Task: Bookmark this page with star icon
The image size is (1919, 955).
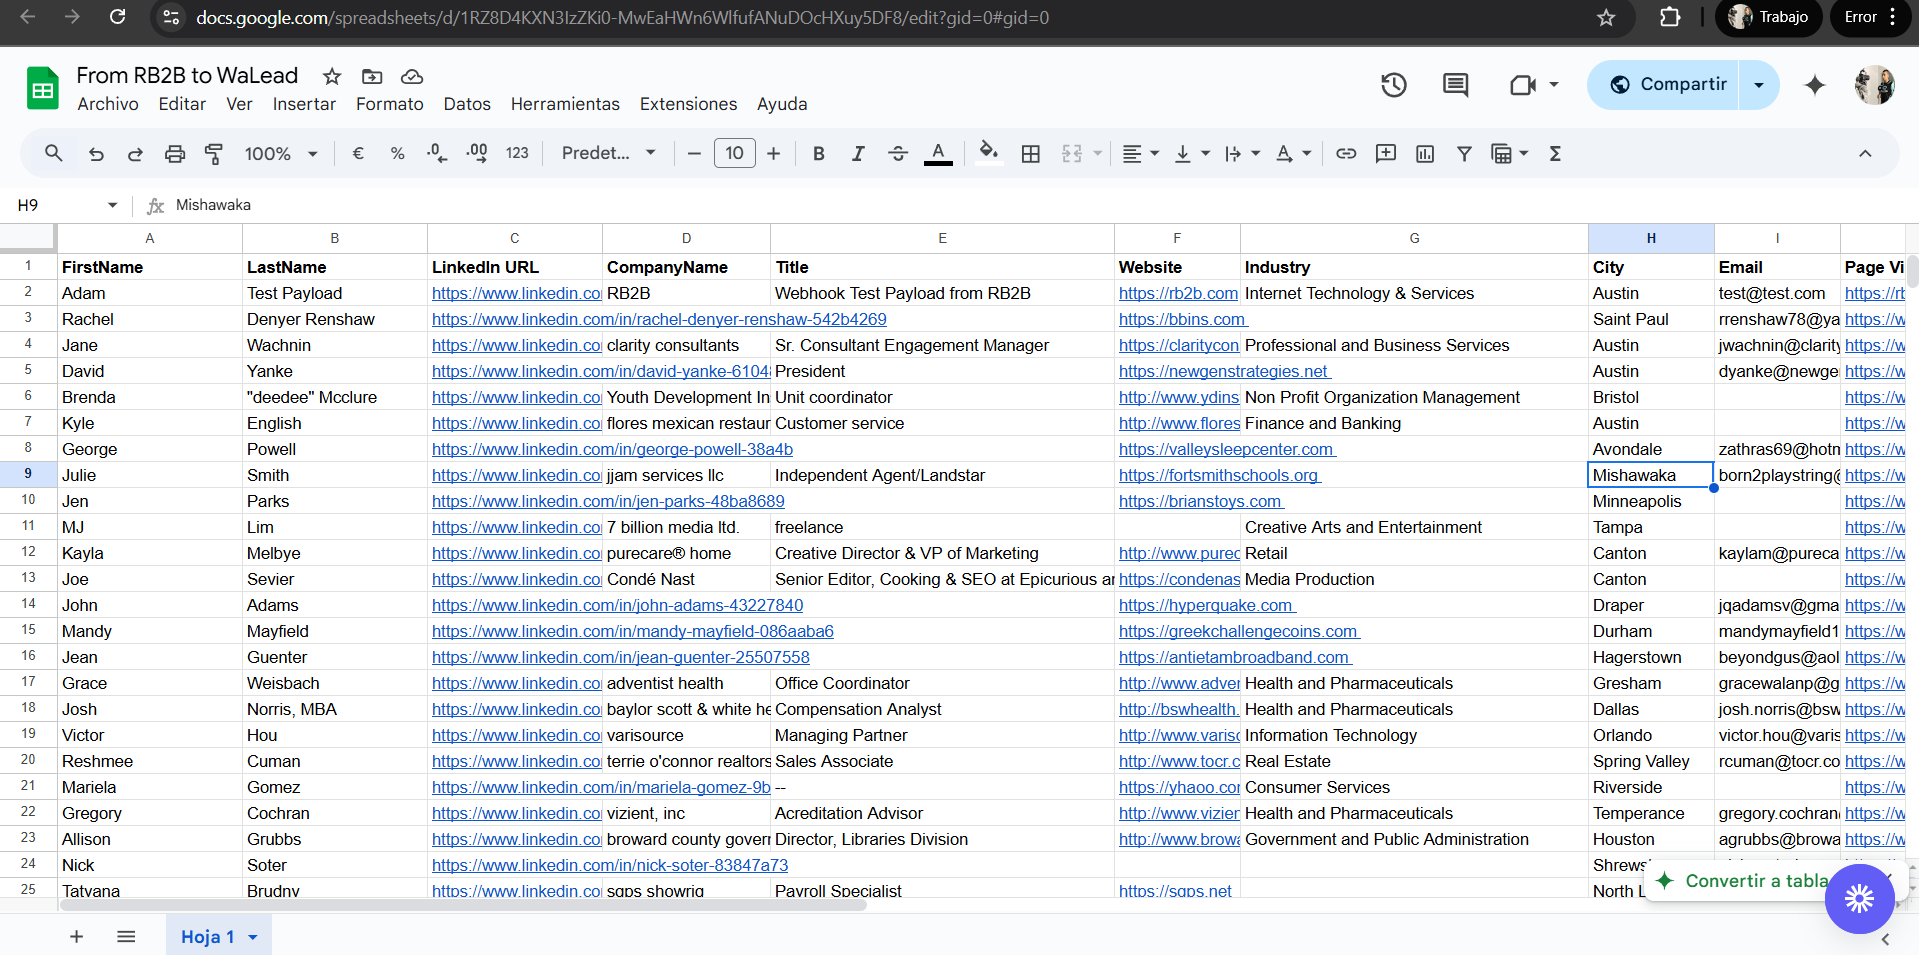Action: click(x=1606, y=17)
